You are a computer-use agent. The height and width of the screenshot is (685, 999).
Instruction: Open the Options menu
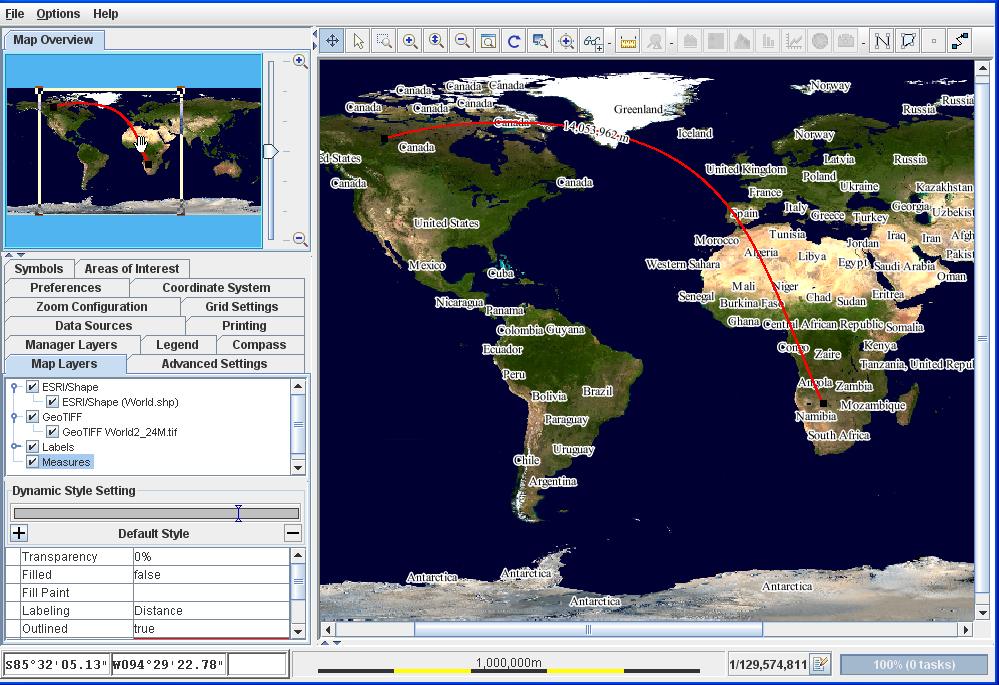pyautogui.click(x=58, y=14)
